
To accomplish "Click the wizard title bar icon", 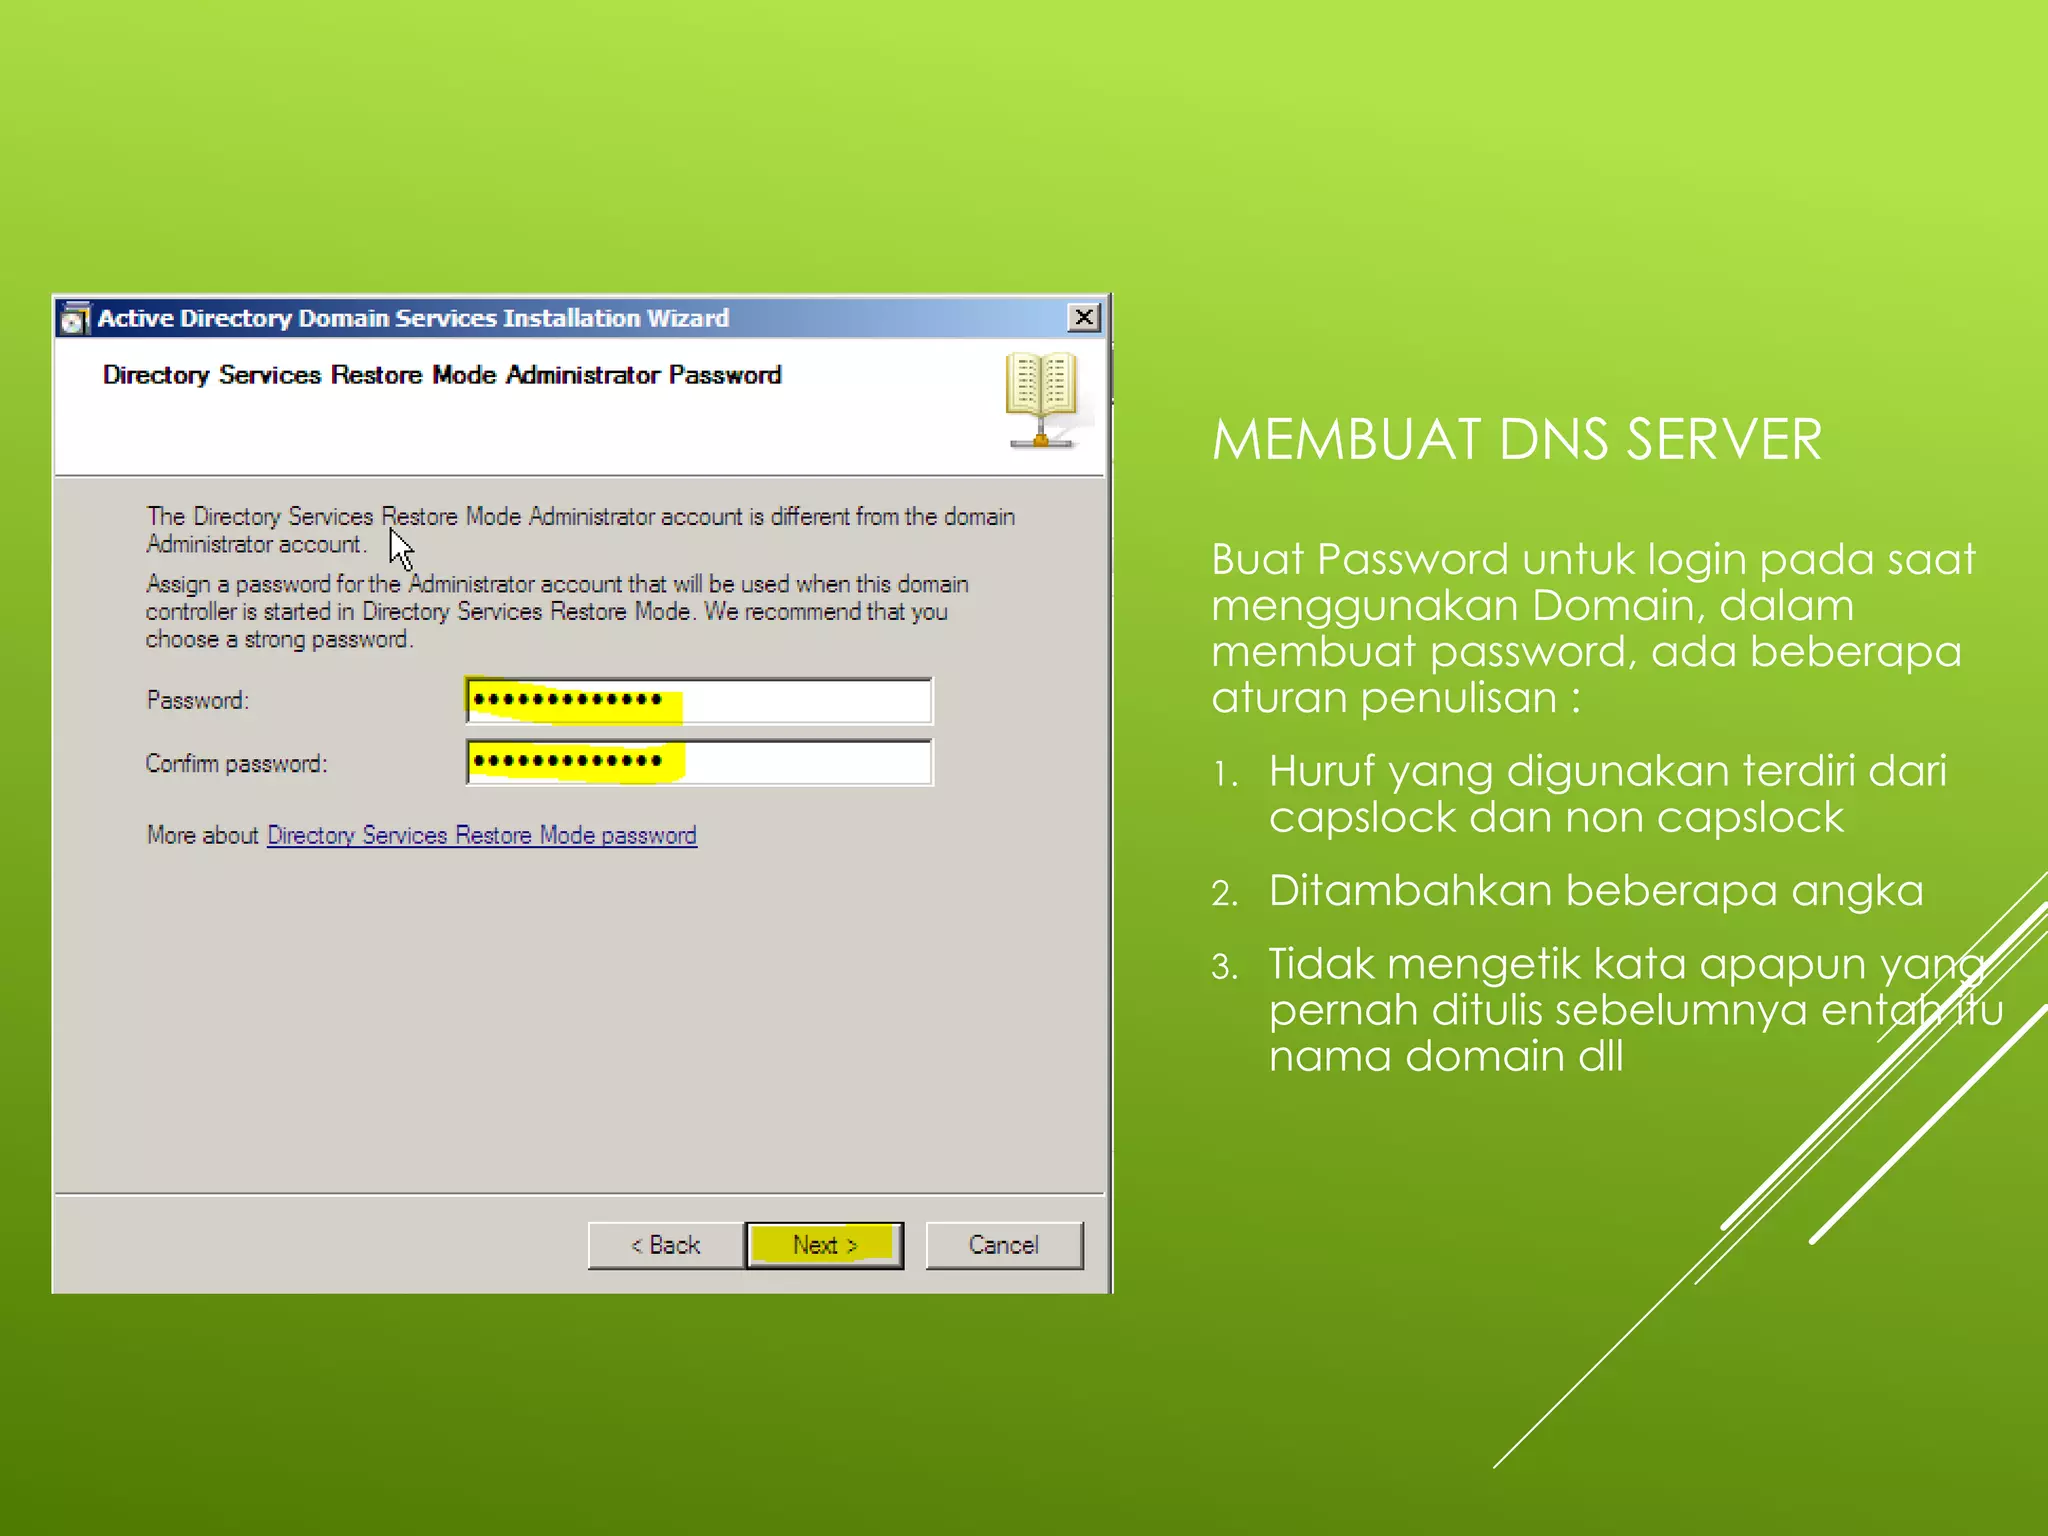I will click(75, 318).
